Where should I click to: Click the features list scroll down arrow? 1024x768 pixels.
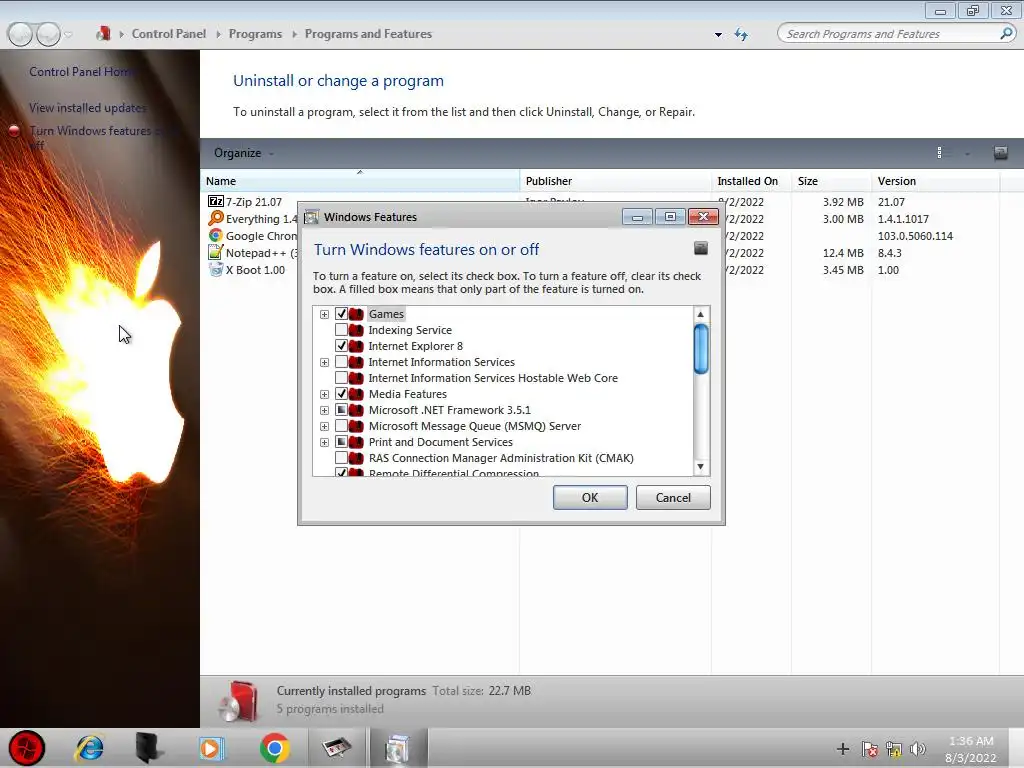(701, 467)
